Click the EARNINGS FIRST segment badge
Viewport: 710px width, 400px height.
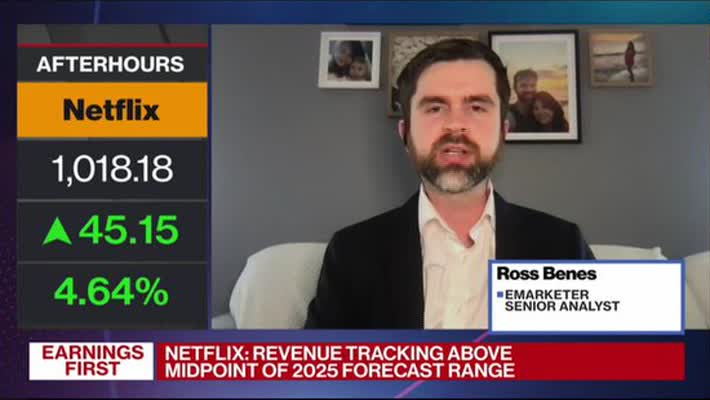pos(91,361)
